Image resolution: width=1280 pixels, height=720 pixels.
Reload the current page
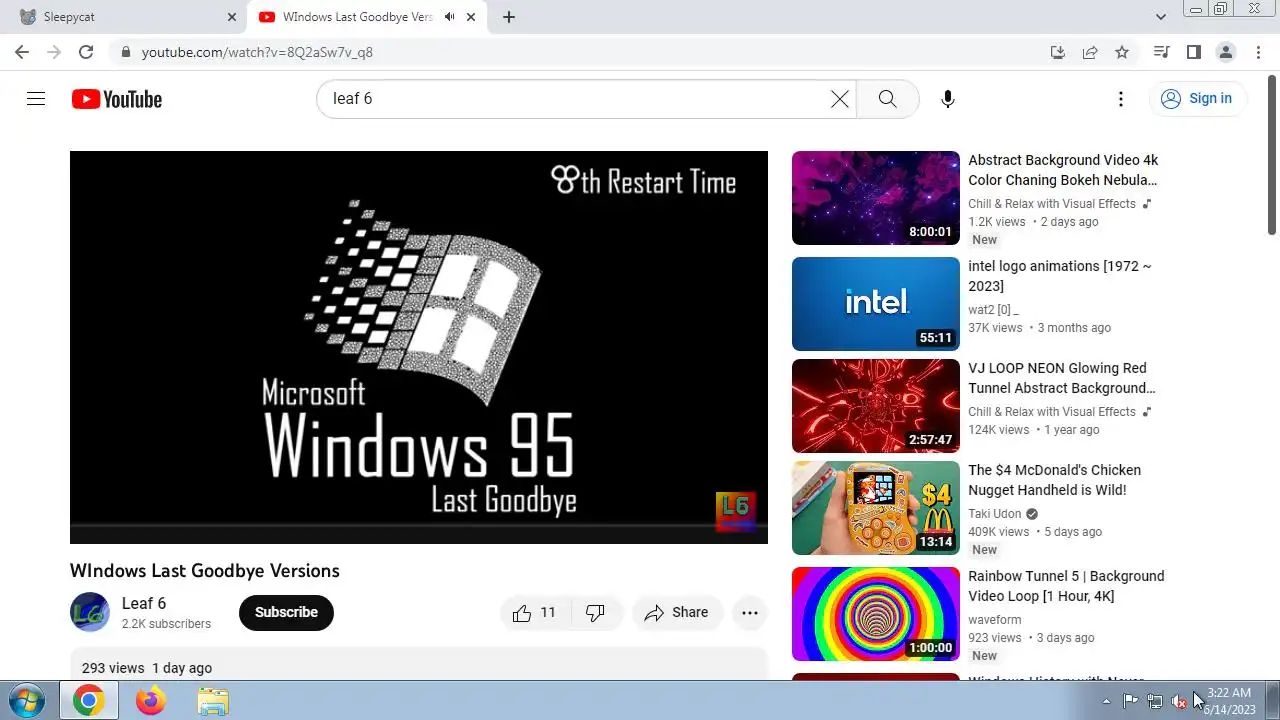pyautogui.click(x=86, y=52)
